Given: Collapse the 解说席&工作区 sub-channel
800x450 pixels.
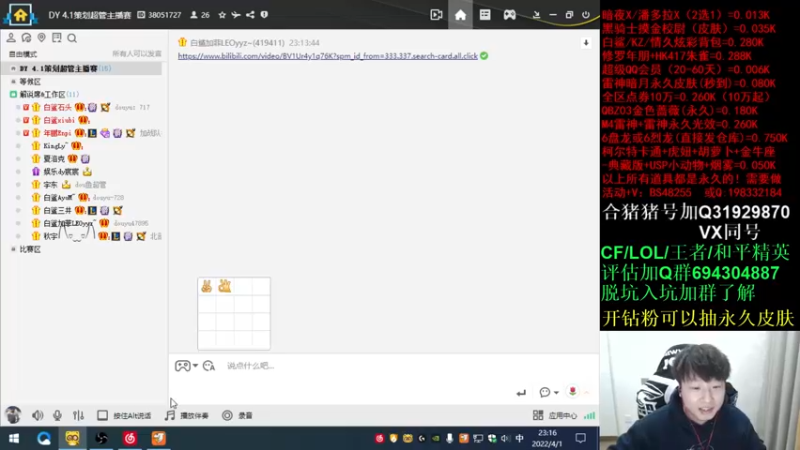Looking at the screenshot, I should [13, 94].
